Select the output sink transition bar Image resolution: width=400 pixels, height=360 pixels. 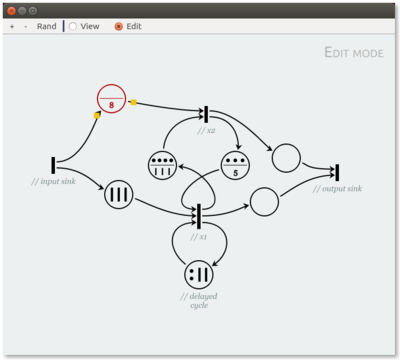click(337, 173)
